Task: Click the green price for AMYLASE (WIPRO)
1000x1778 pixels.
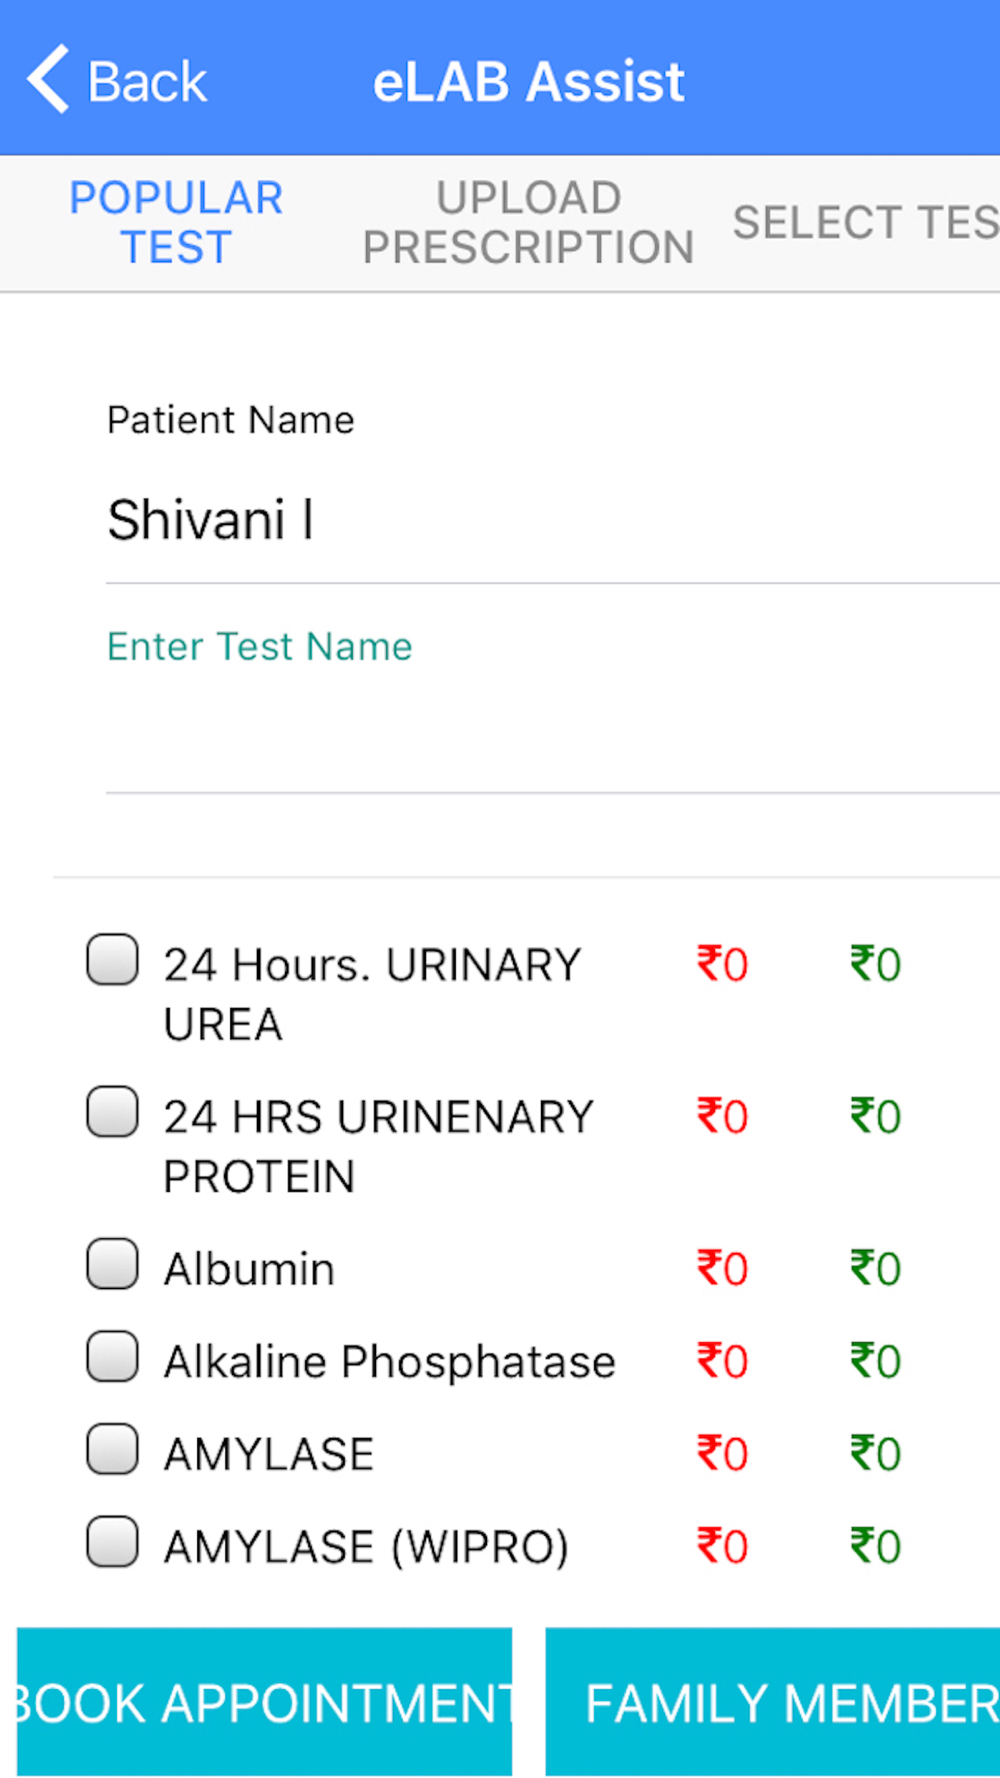Action: click(x=875, y=1546)
